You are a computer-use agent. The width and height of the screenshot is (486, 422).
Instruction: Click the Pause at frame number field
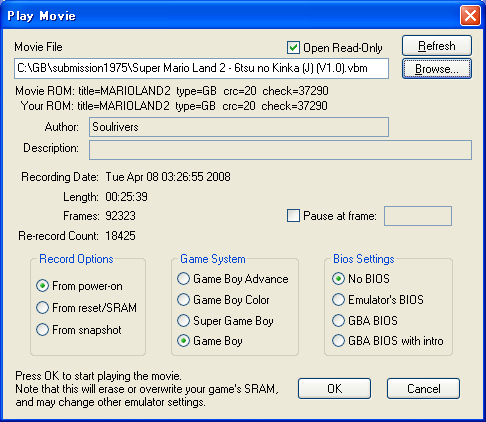click(418, 216)
